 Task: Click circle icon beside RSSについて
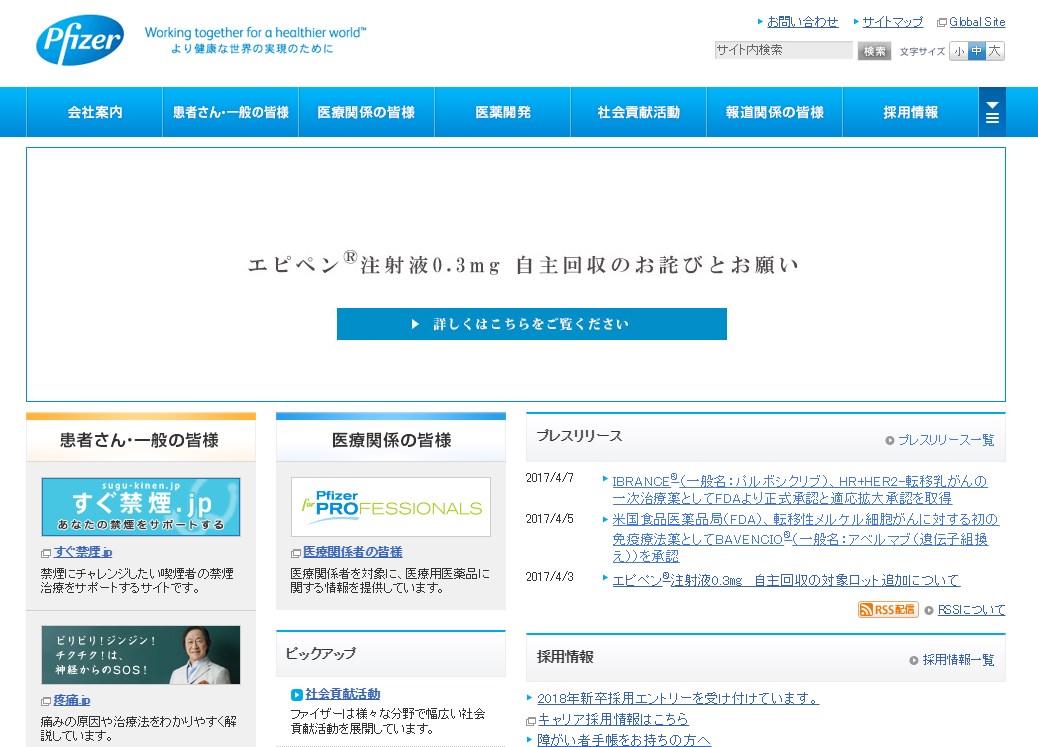click(x=929, y=611)
